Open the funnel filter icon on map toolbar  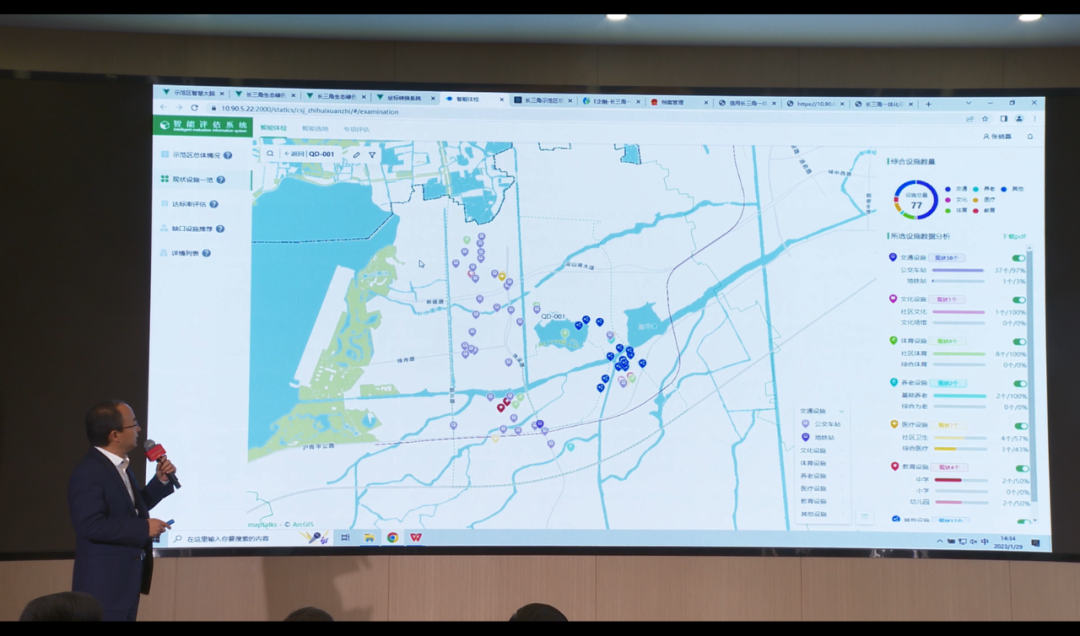[x=373, y=154]
